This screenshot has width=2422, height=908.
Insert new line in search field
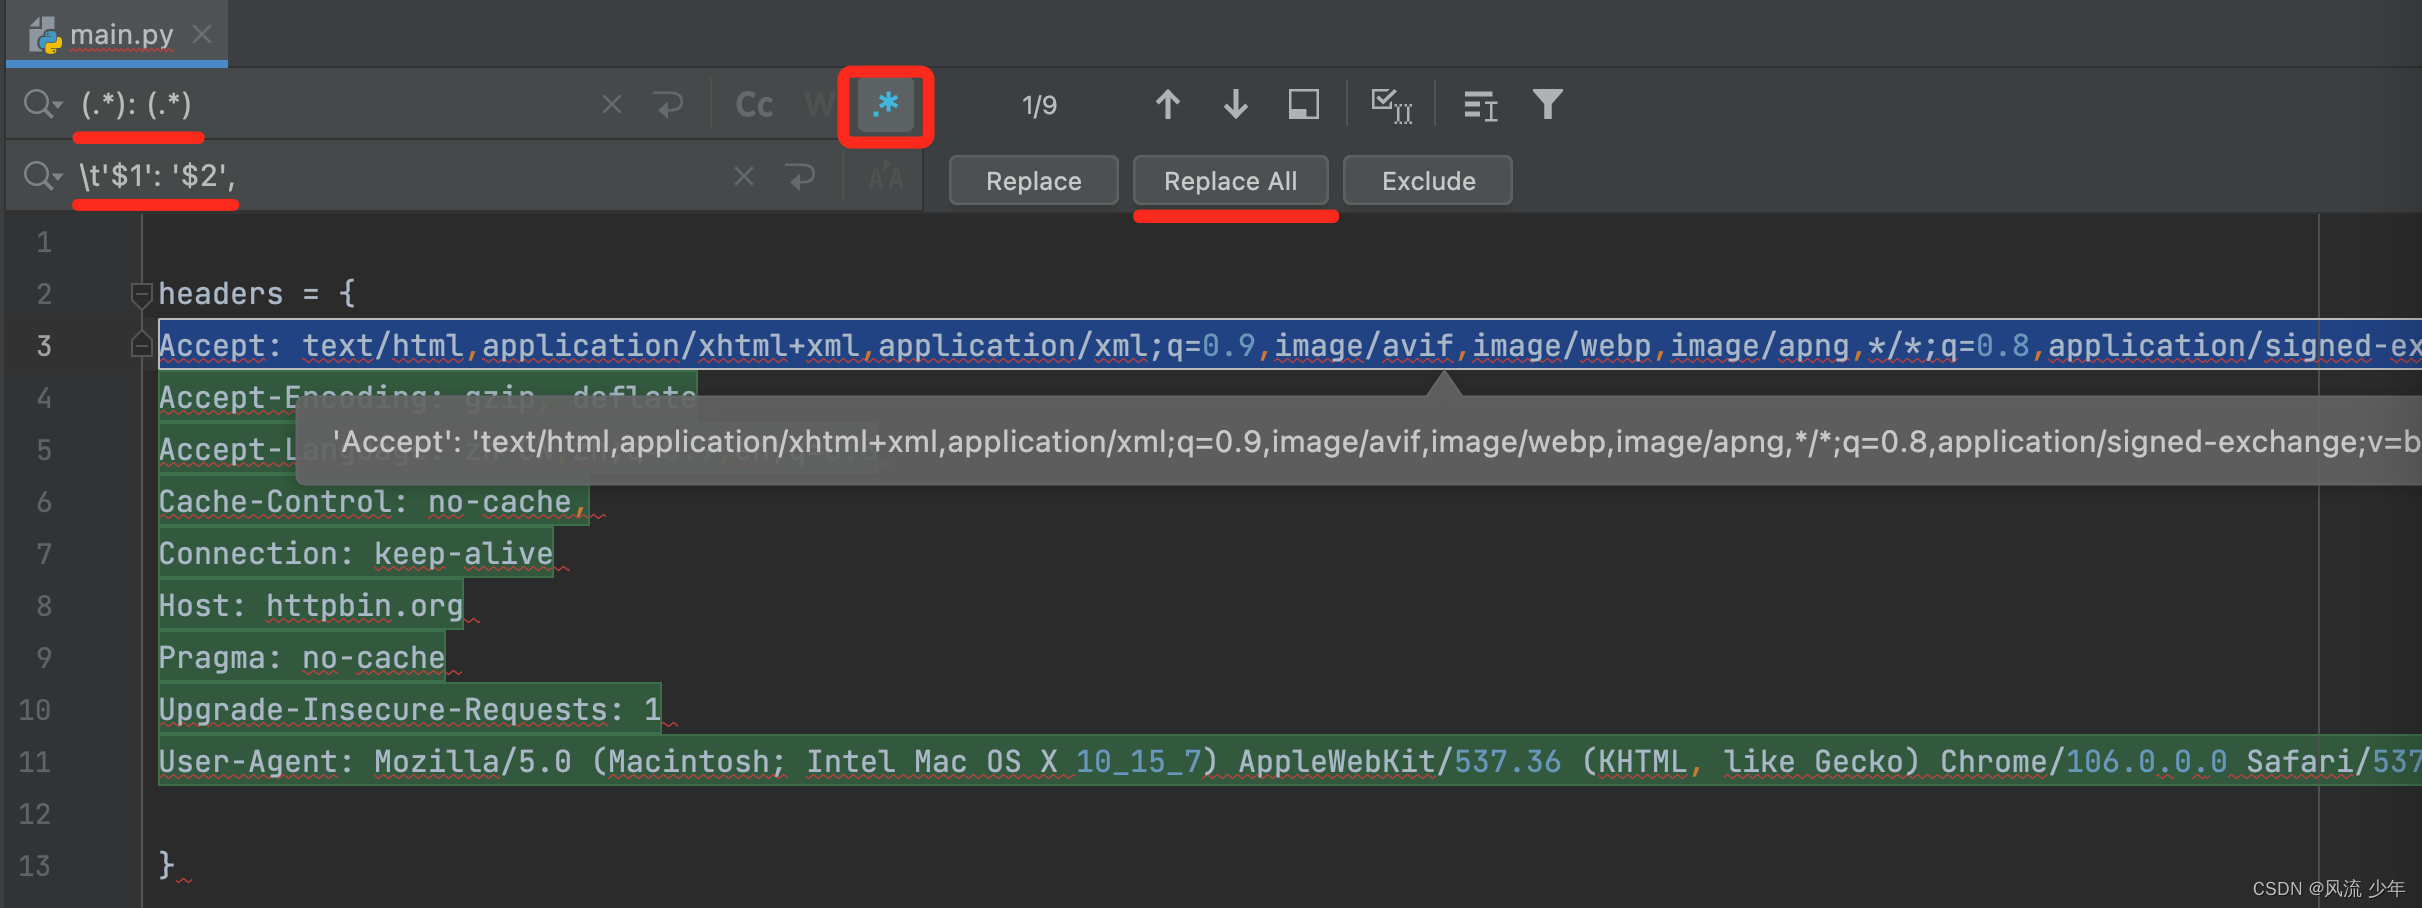click(668, 104)
